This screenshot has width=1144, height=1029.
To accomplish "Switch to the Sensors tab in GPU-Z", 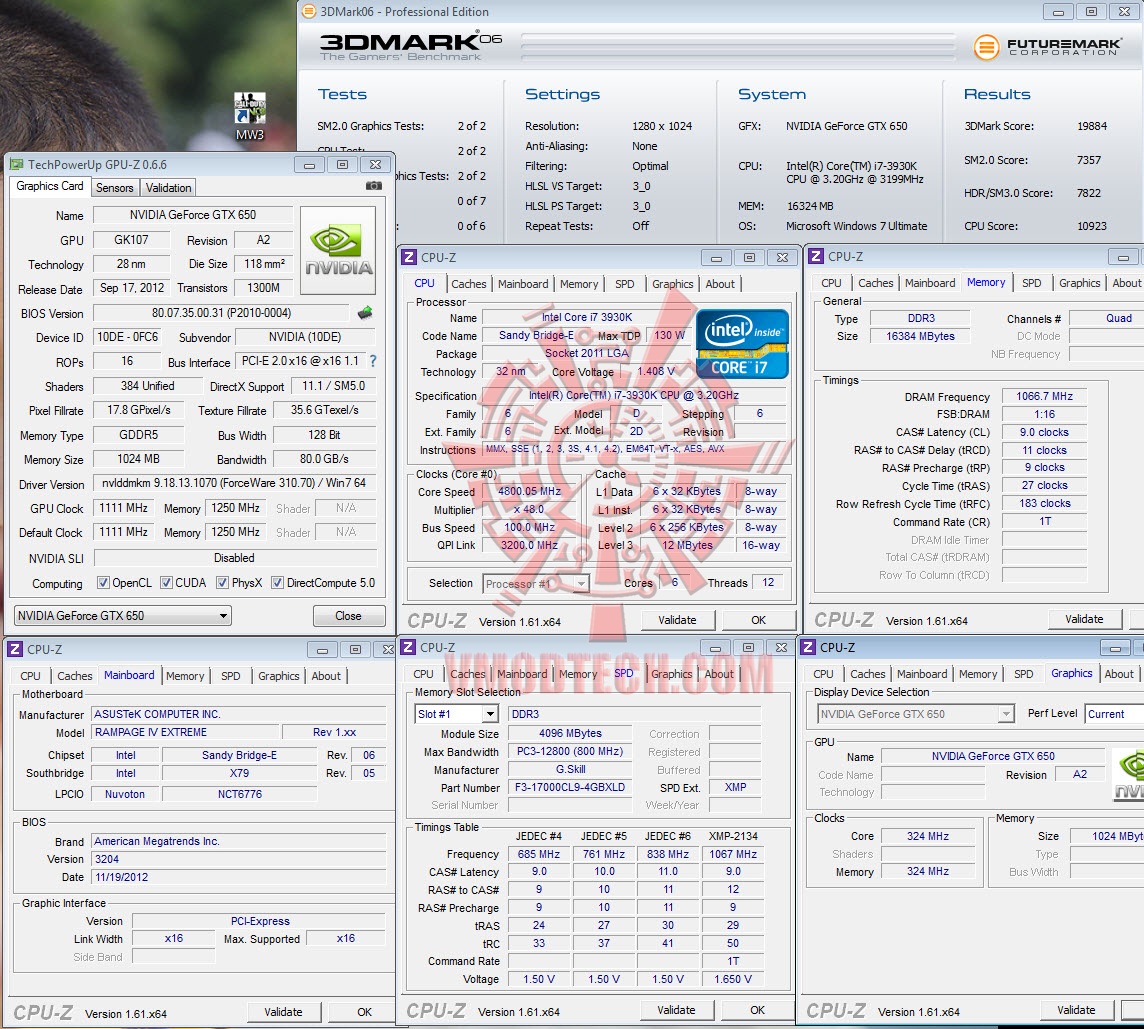I will coord(115,188).
